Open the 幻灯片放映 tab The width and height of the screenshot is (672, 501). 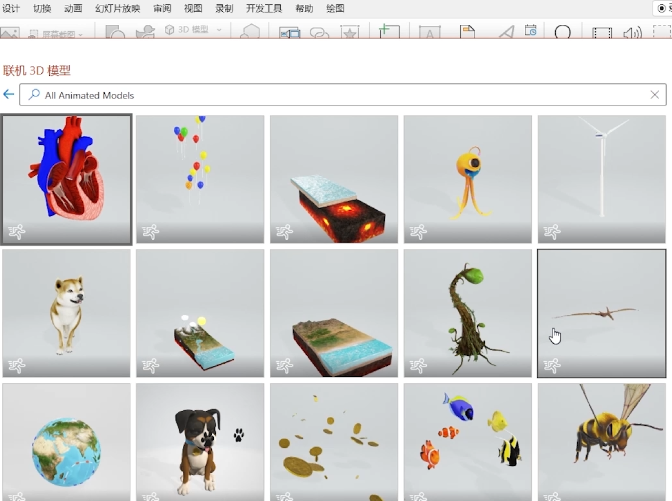point(117,8)
